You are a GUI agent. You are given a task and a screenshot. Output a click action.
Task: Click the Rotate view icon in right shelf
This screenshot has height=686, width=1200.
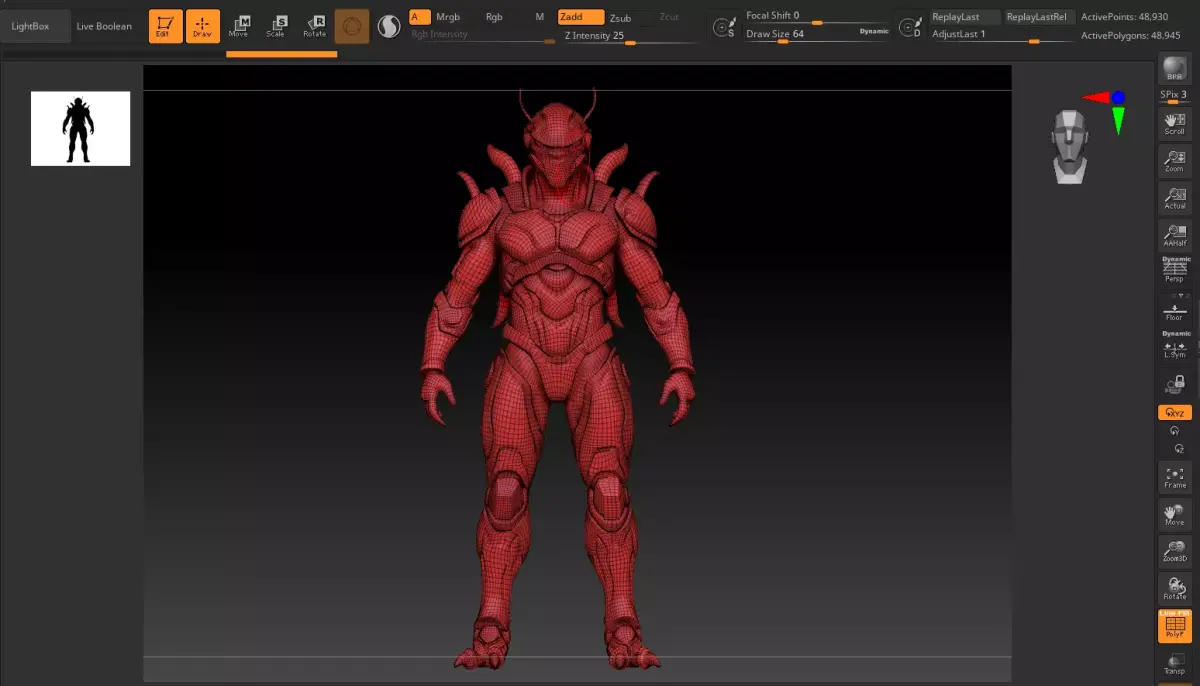tap(1174, 588)
